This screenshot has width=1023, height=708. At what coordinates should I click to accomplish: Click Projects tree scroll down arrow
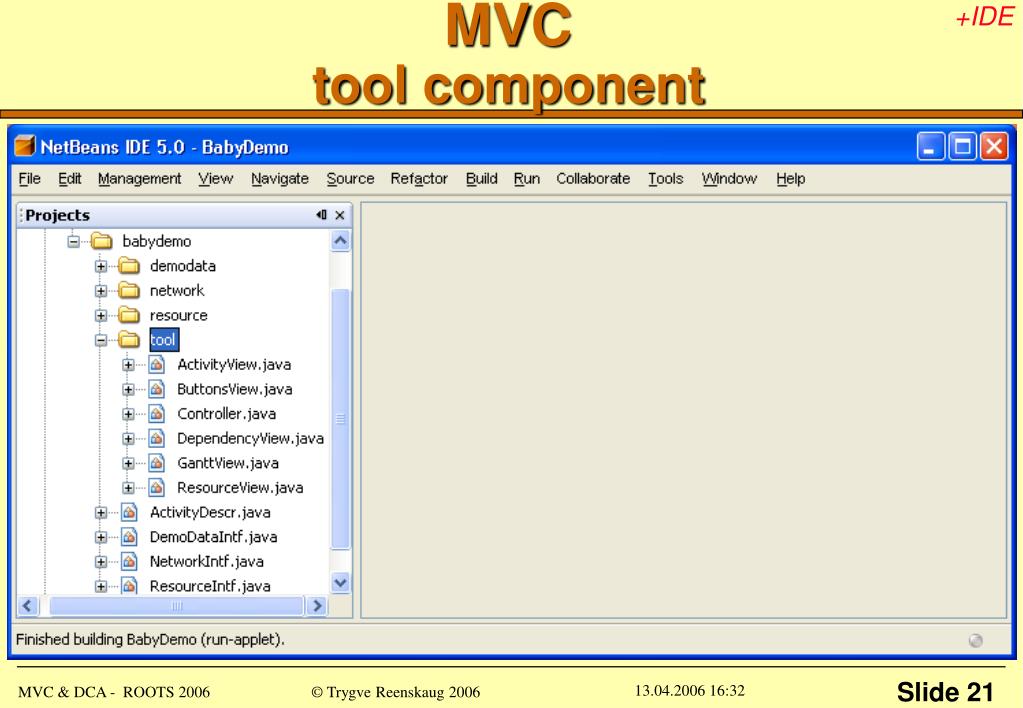(341, 583)
